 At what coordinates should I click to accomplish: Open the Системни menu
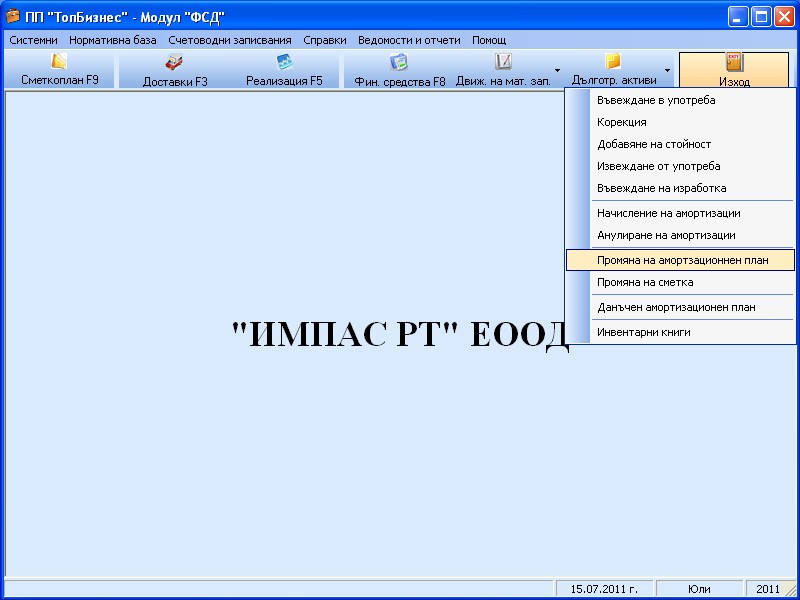pos(34,40)
